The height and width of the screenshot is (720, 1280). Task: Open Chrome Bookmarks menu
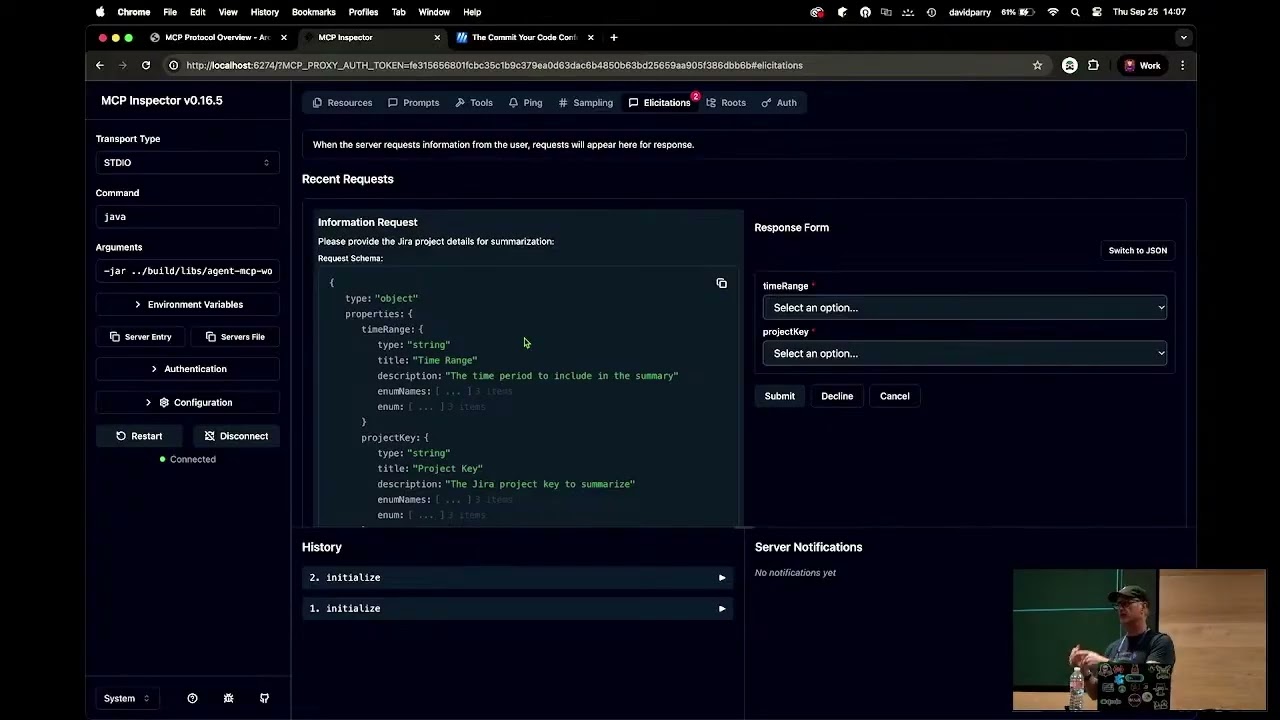(313, 12)
